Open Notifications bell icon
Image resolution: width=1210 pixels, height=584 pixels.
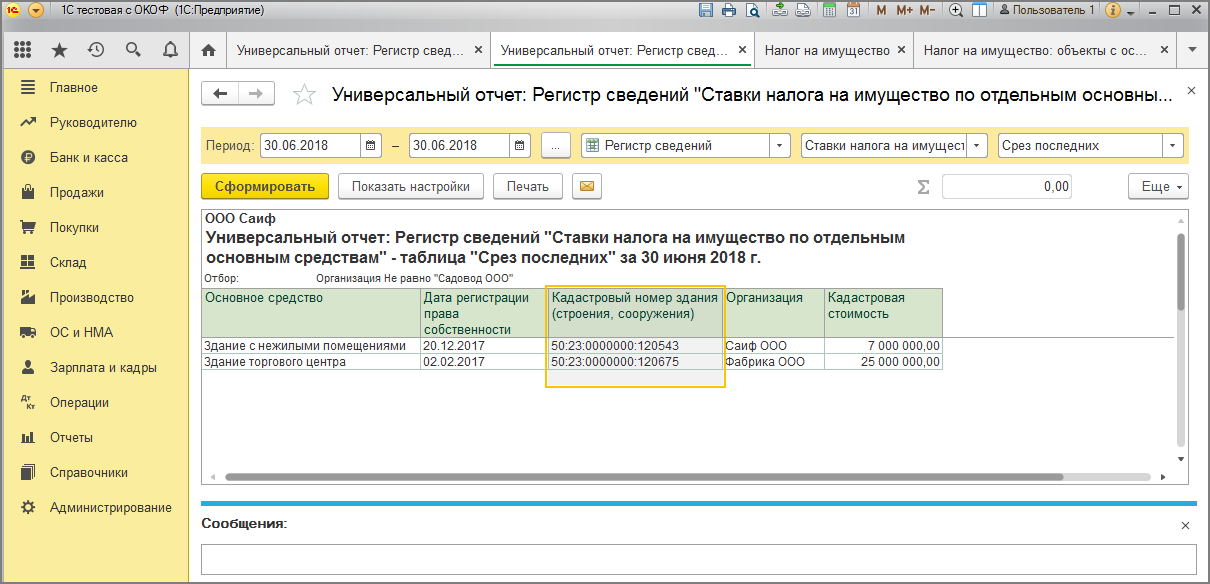(170, 49)
